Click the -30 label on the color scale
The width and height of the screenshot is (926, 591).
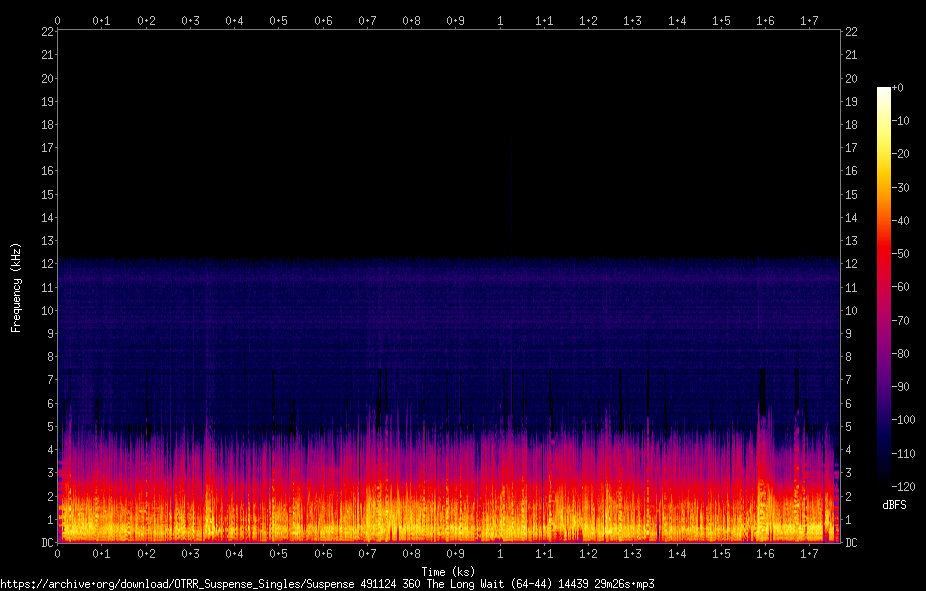point(900,187)
